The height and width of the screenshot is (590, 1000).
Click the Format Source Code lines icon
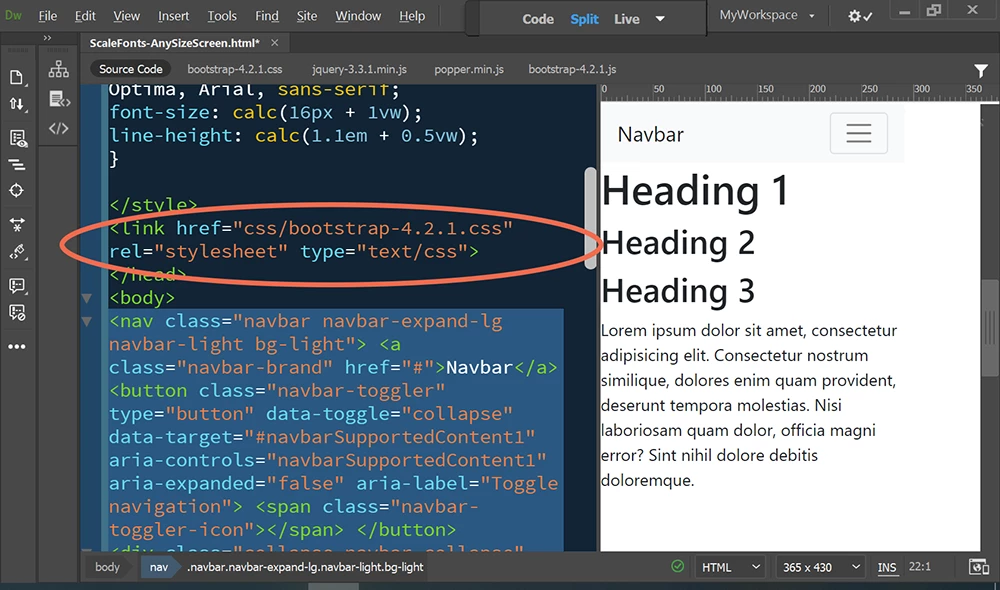pyautogui.click(x=17, y=165)
